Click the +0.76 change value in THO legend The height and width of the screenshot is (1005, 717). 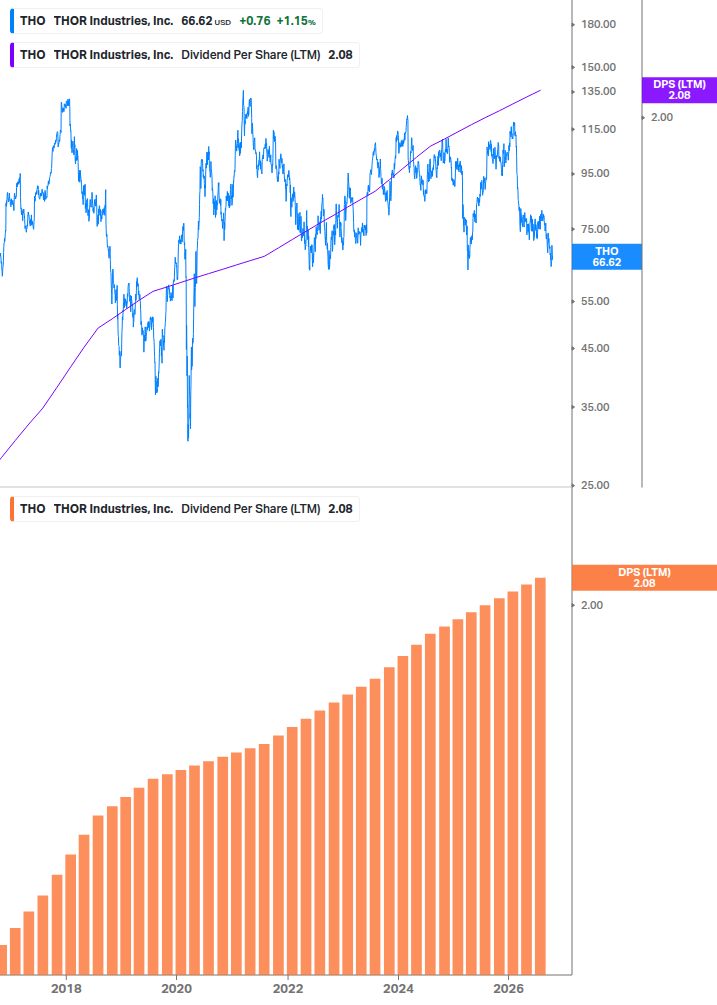point(255,21)
